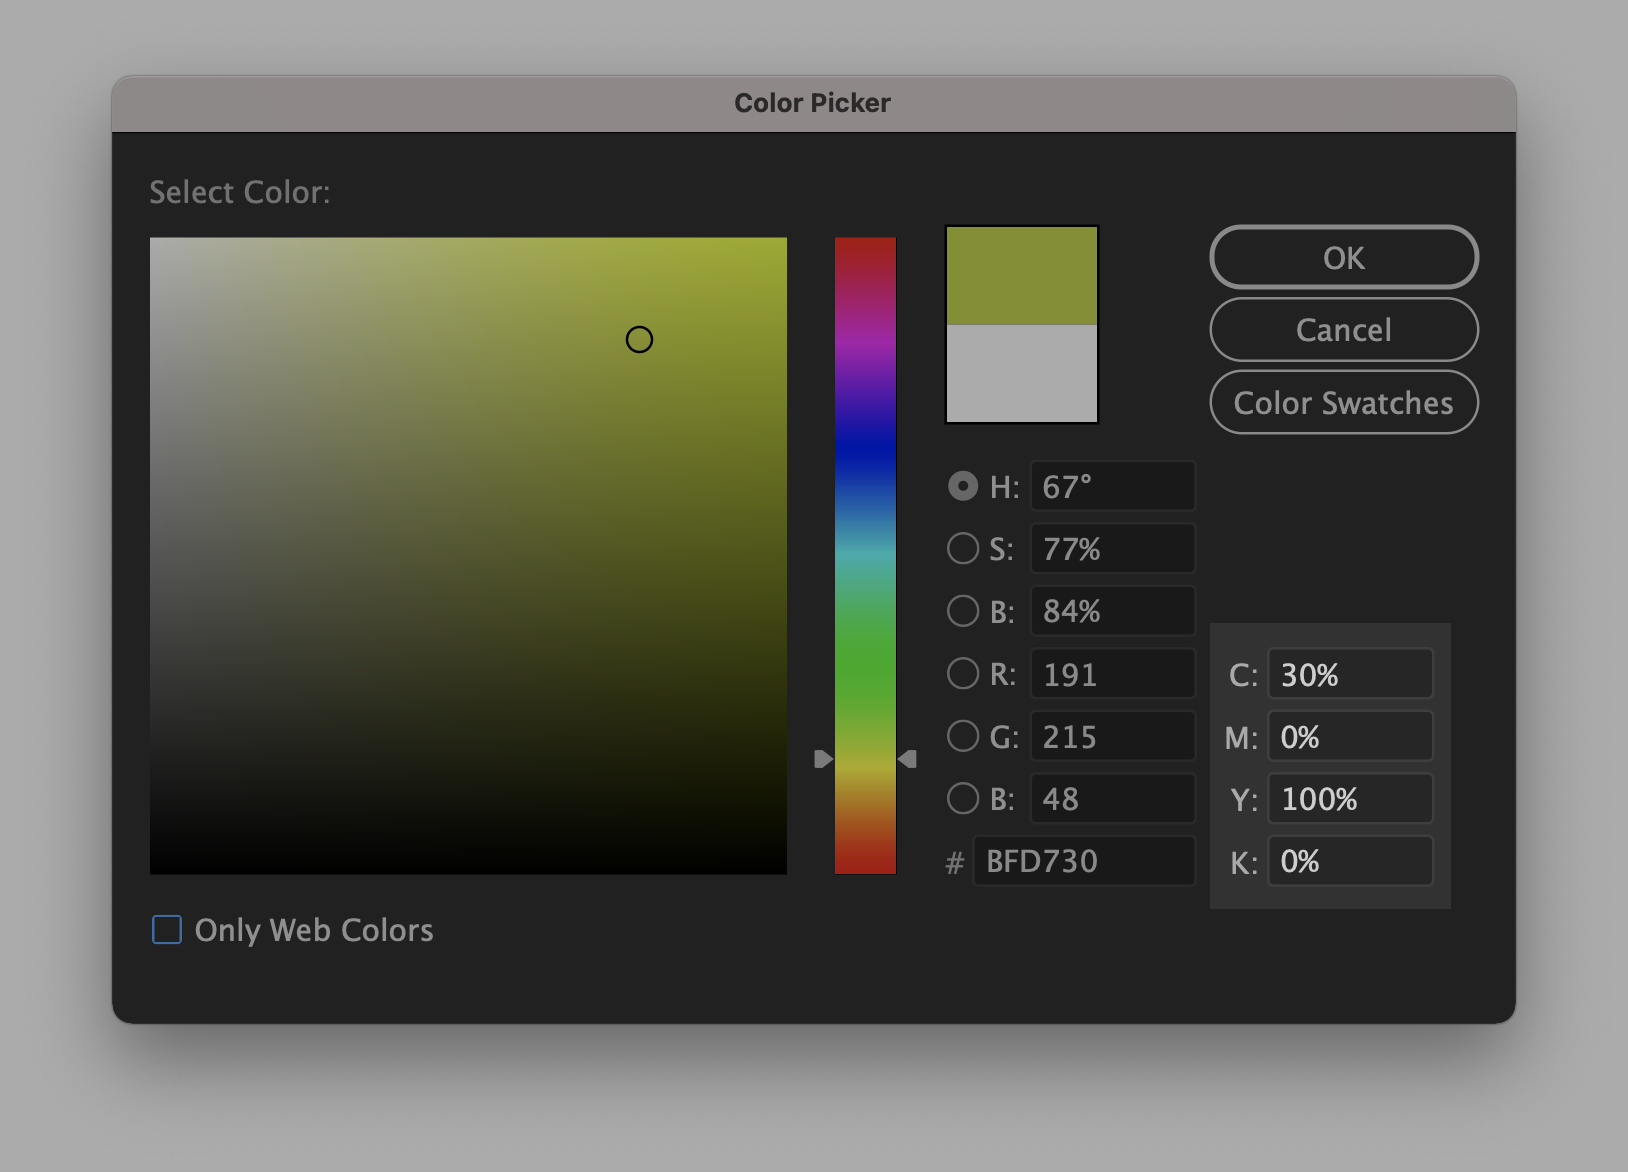Click the right hue slider arrow

pos(908,760)
